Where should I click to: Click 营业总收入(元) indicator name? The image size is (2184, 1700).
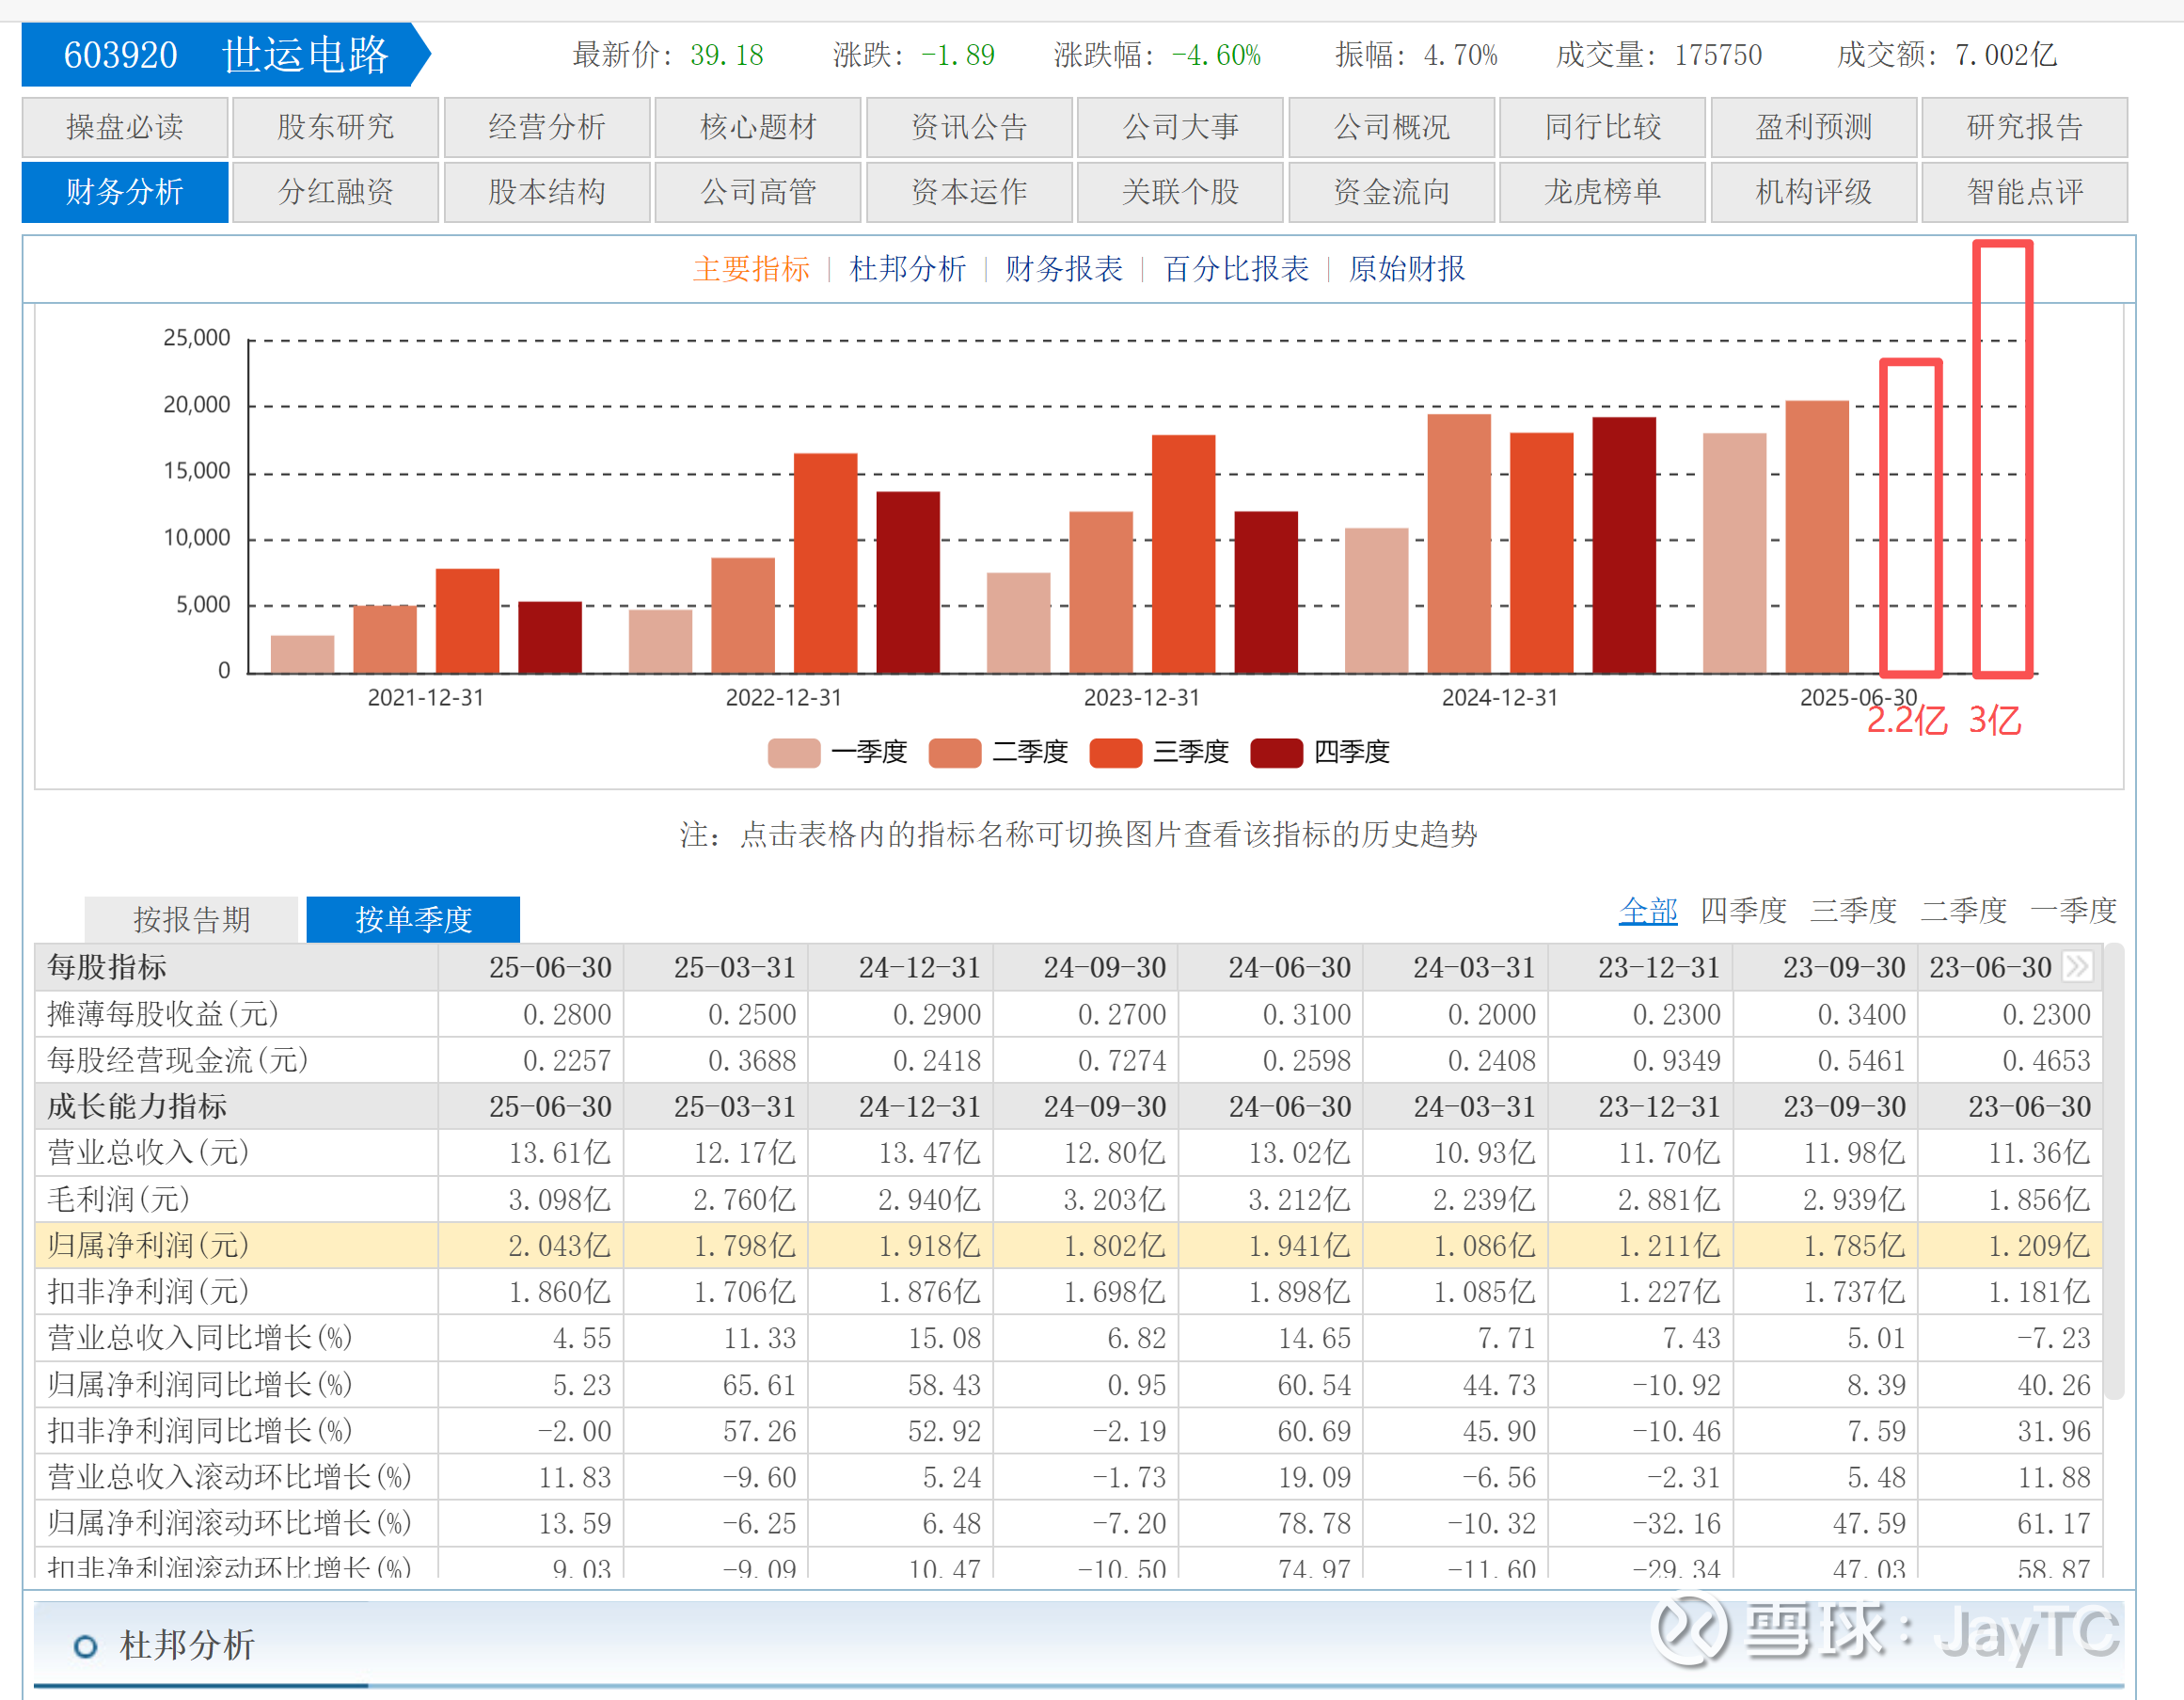148,1152
